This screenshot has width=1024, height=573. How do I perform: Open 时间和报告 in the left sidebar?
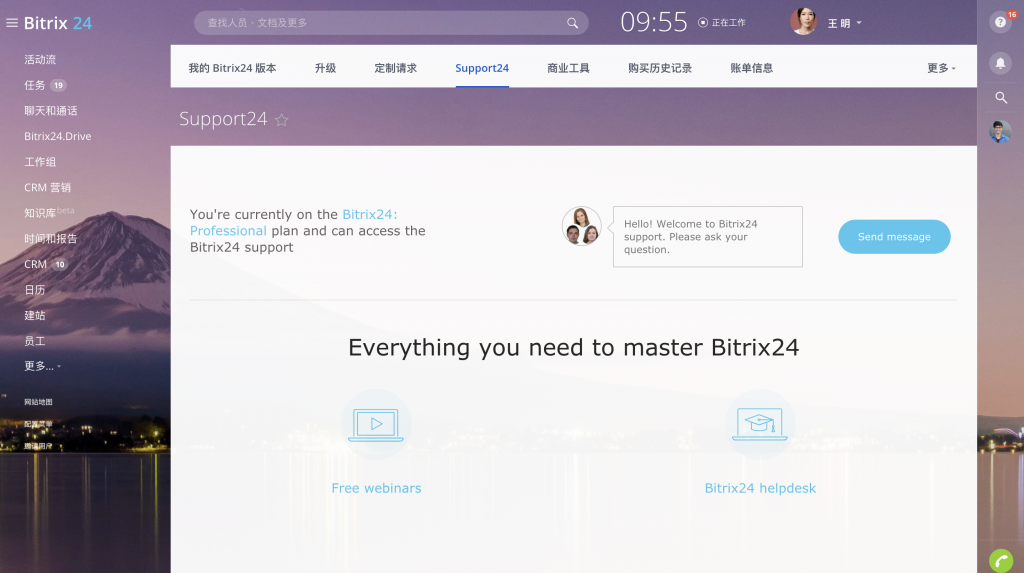(50, 238)
